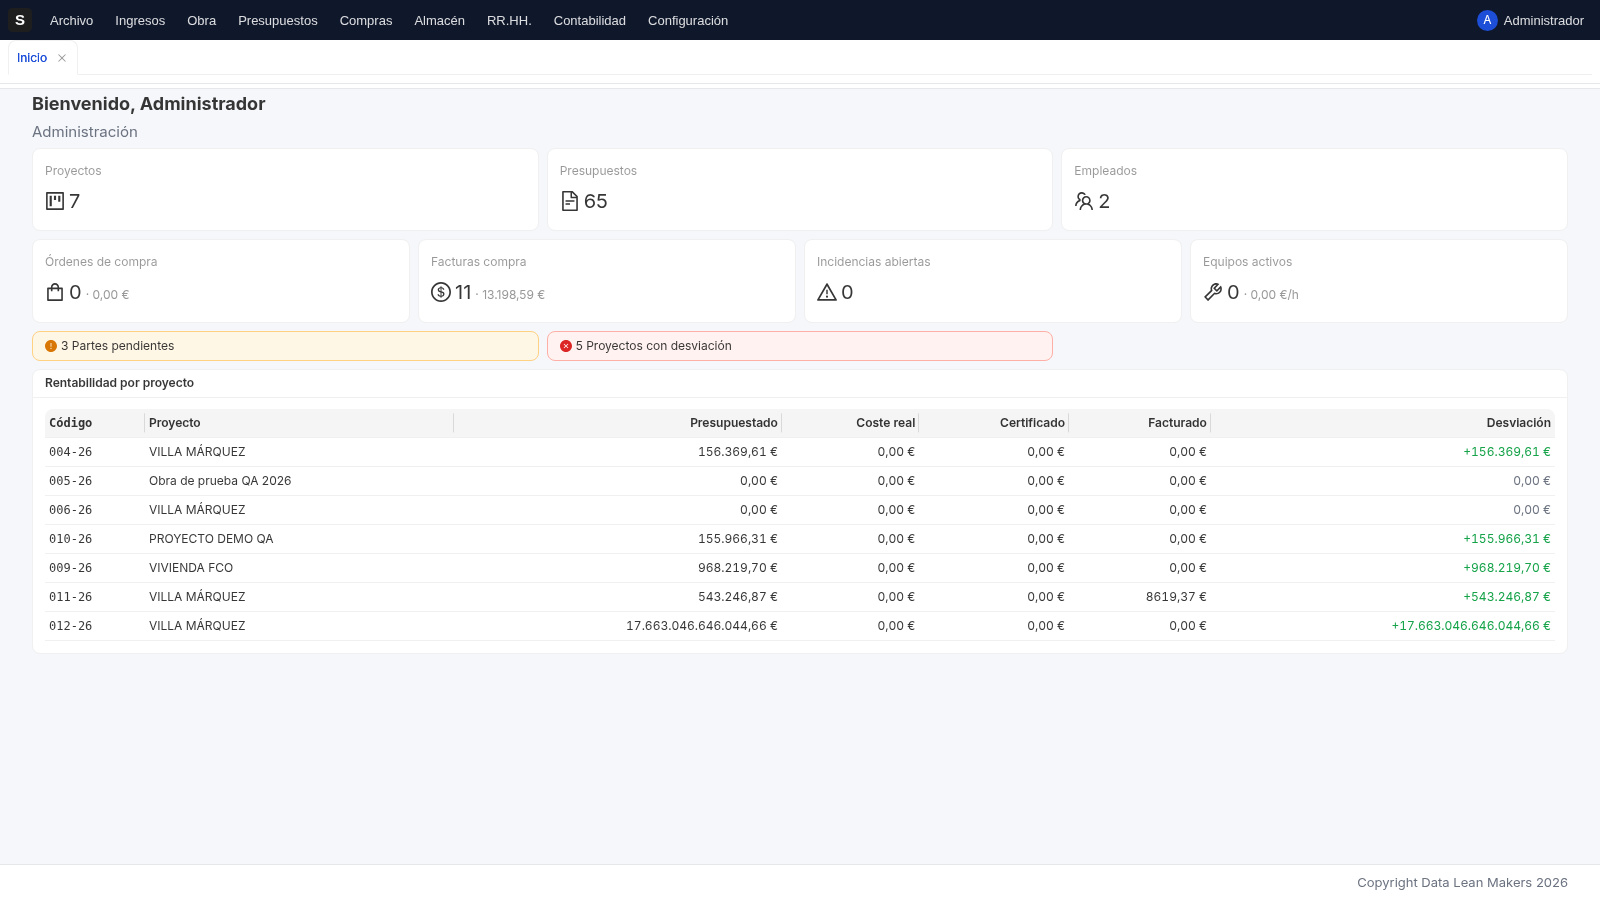Click the 13.198,59 € Facturas compra amount
Image resolution: width=1600 pixels, height=900 pixels.
(x=513, y=295)
